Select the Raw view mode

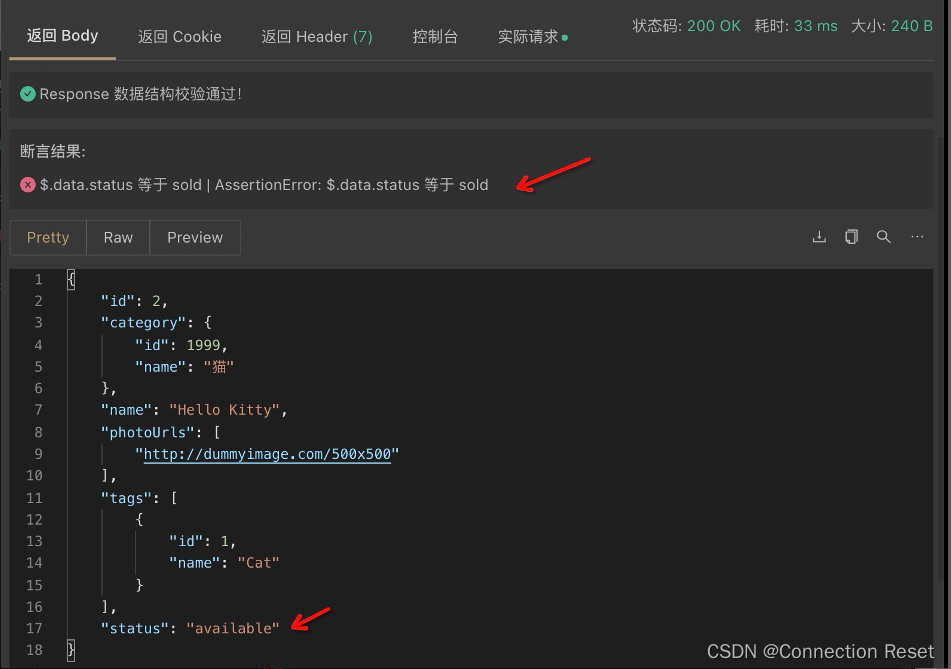tap(118, 237)
